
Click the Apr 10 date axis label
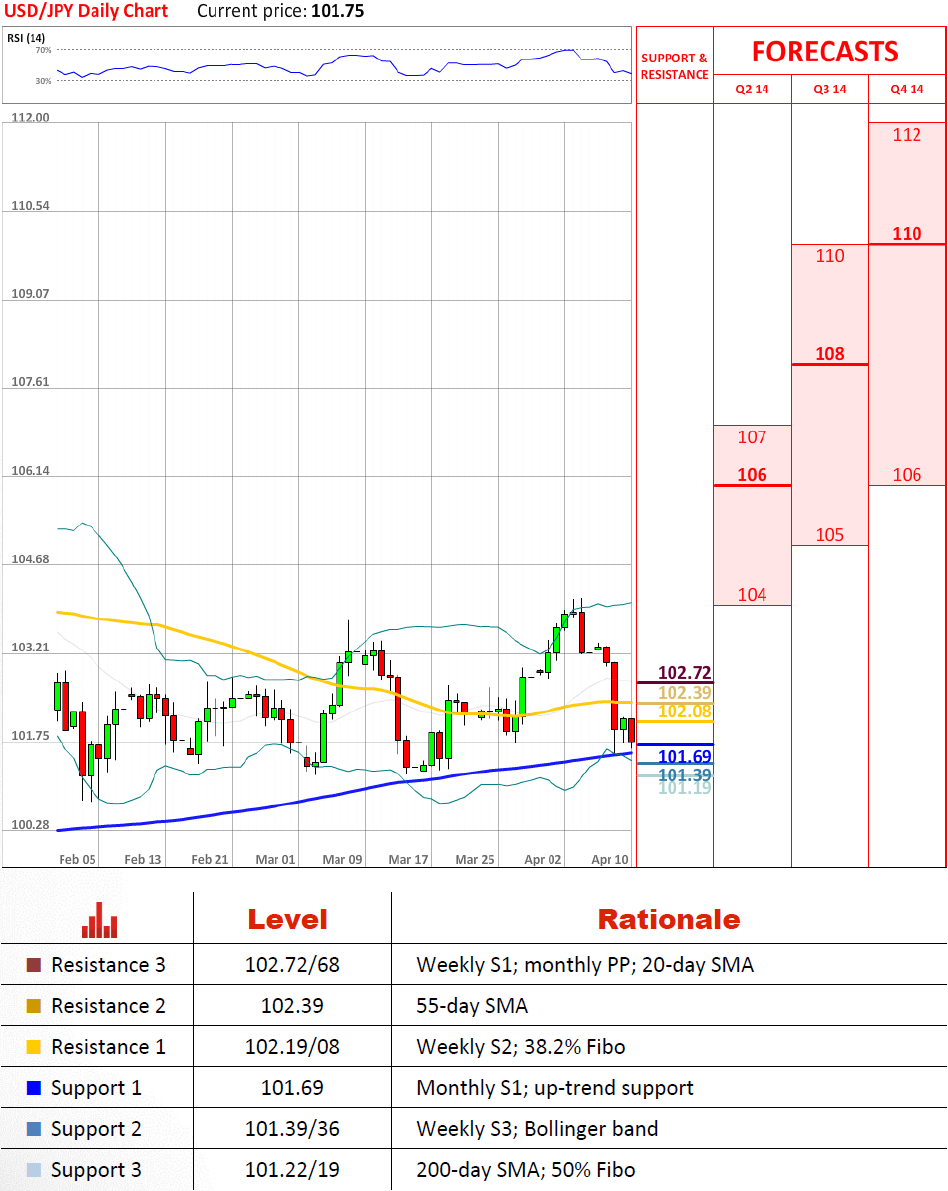[x=610, y=859]
